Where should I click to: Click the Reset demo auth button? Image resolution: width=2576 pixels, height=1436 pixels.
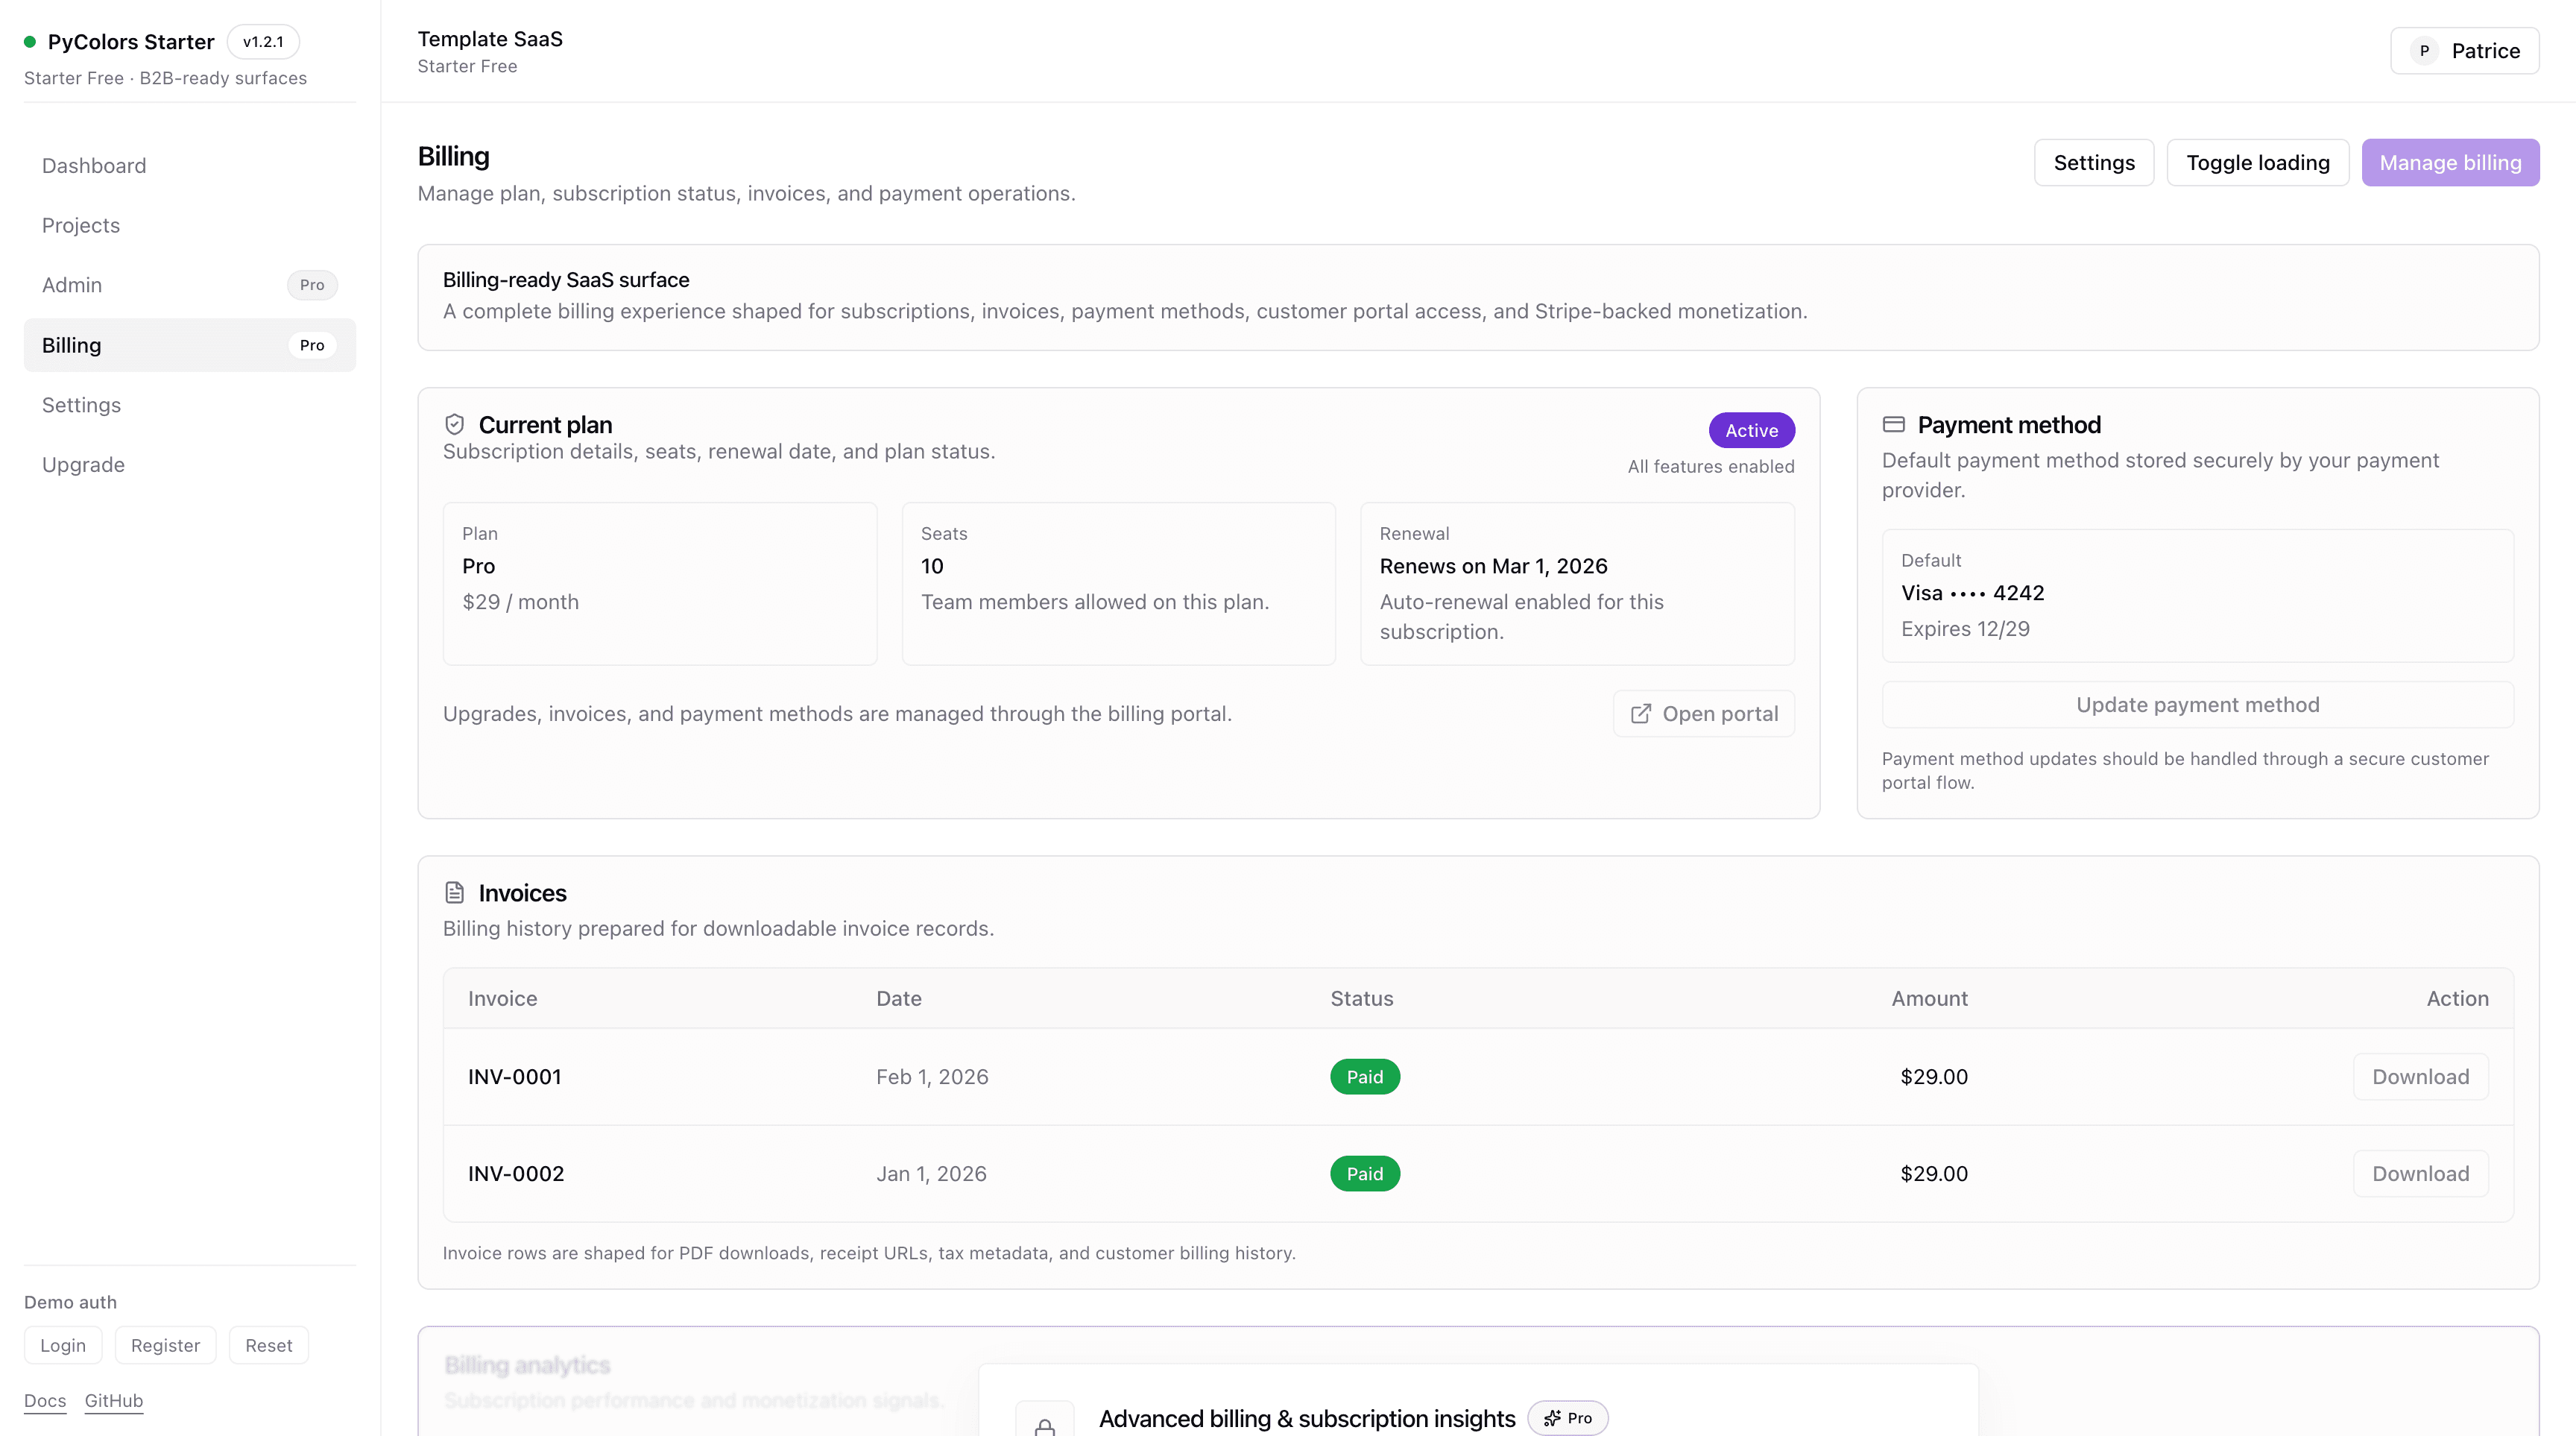(269, 1346)
